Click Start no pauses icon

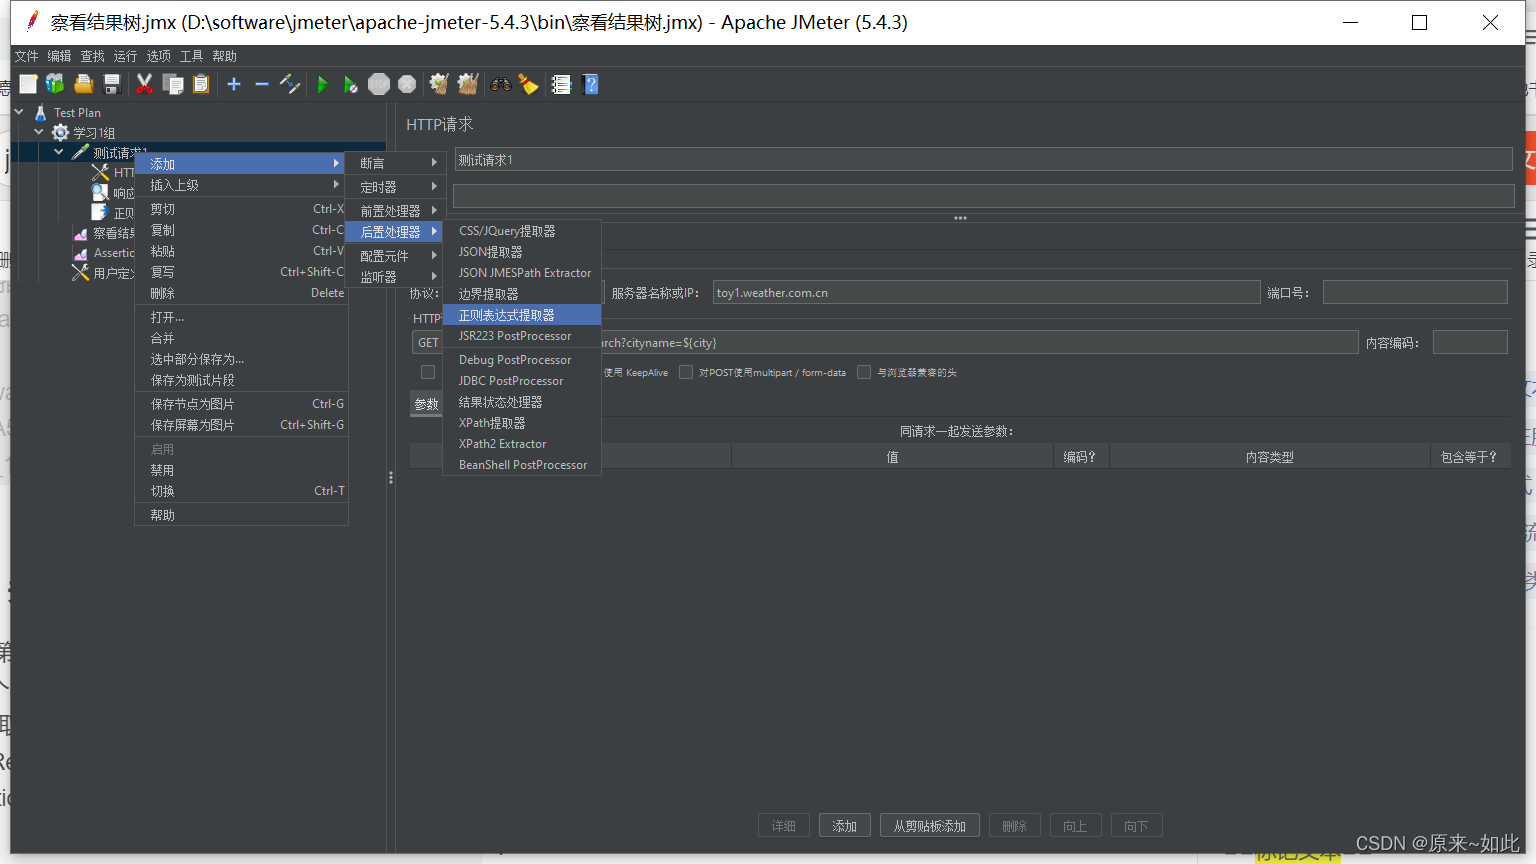350,85
